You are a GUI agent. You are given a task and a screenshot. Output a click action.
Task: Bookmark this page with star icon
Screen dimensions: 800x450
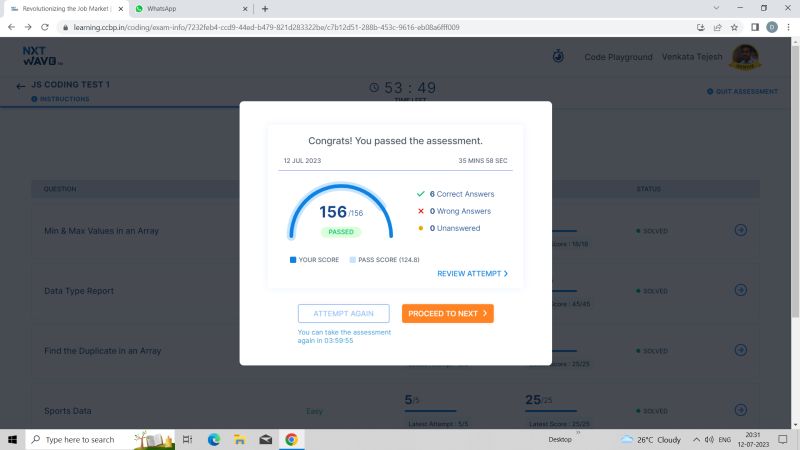(734, 27)
